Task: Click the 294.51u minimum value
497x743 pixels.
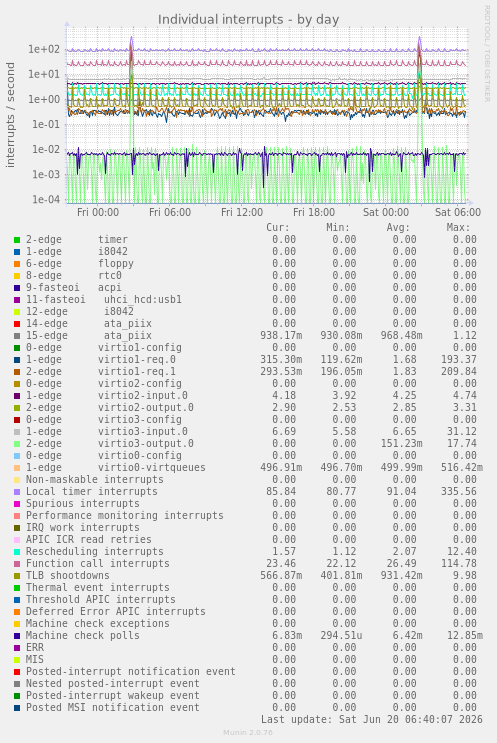Action: pos(341,636)
